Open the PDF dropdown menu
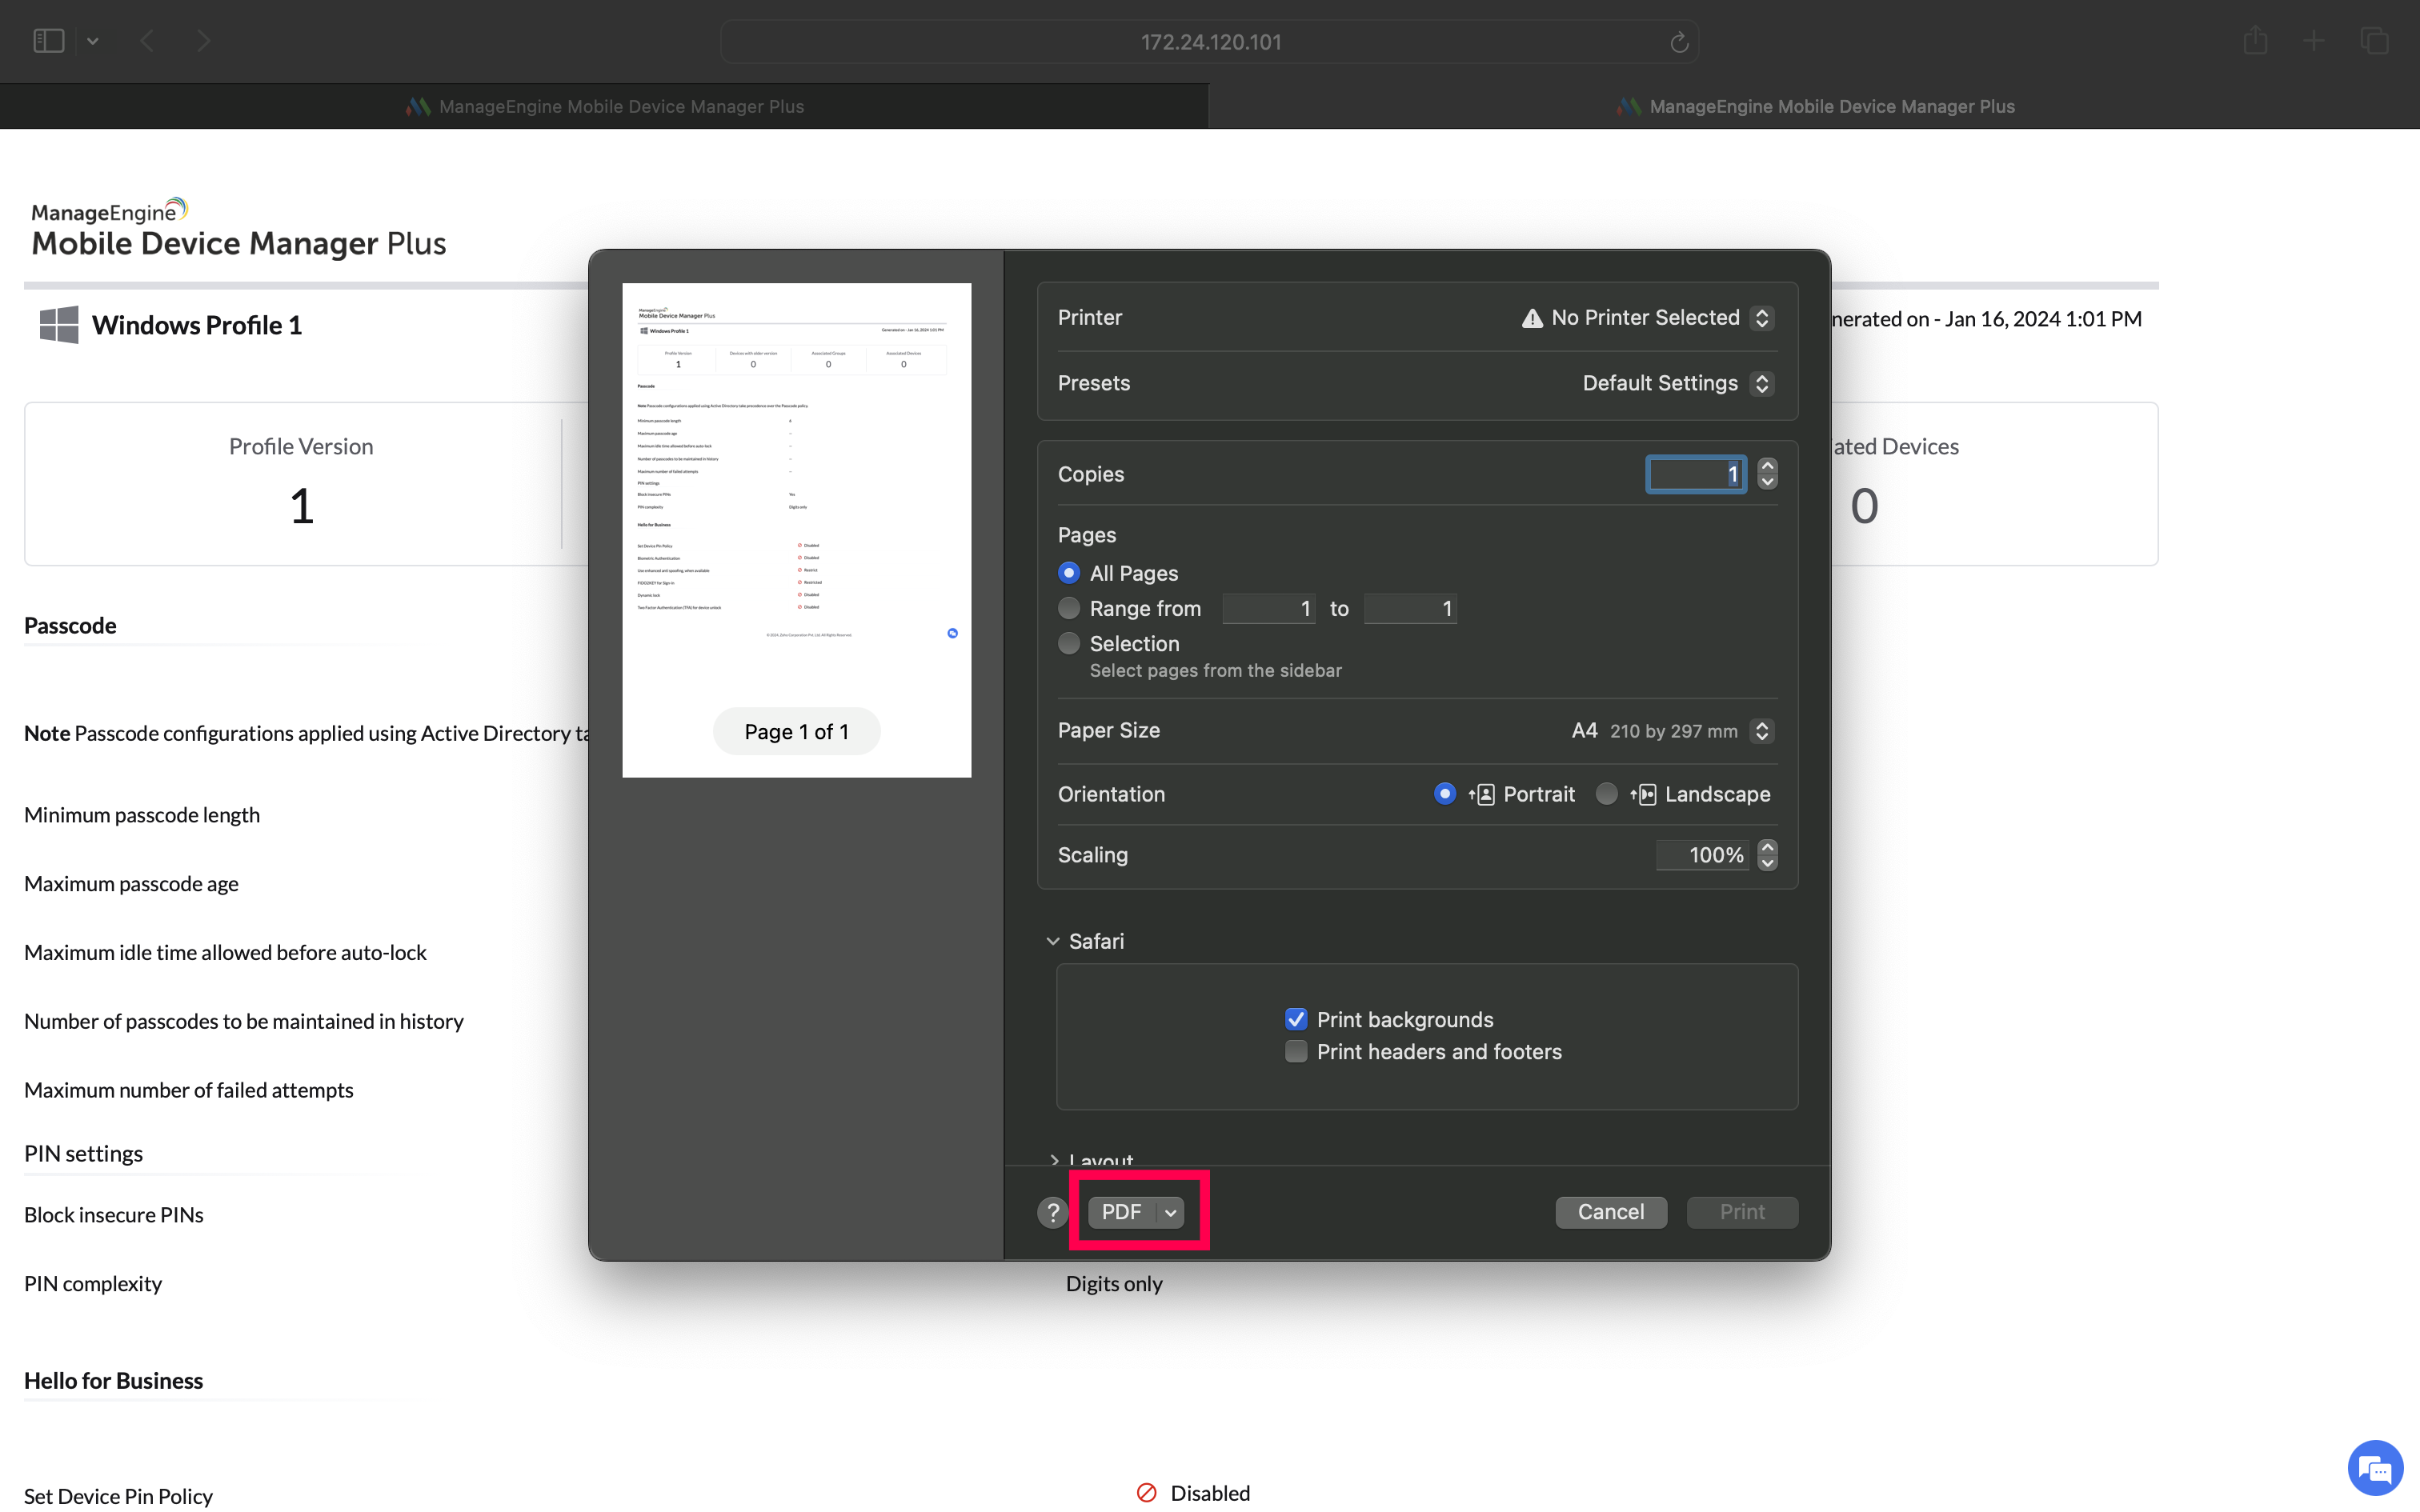Screen dimensions: 2420x1512 tap(1170, 1212)
